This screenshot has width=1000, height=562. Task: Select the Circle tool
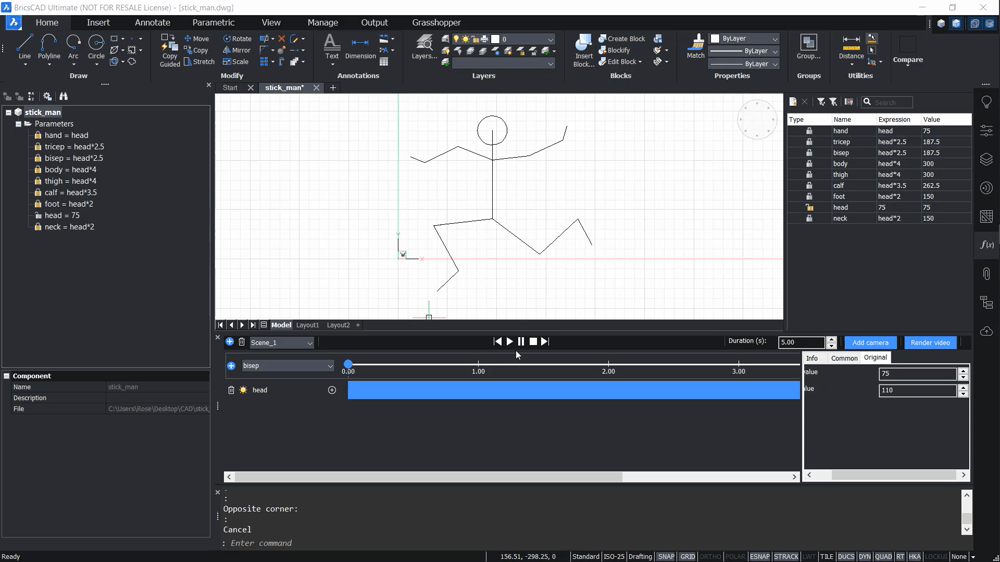coord(96,48)
